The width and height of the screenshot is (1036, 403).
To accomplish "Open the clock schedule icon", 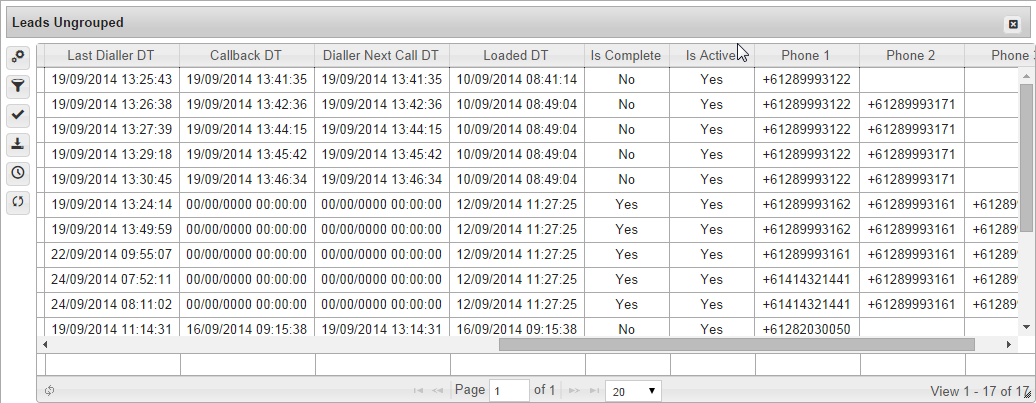I will [17, 173].
